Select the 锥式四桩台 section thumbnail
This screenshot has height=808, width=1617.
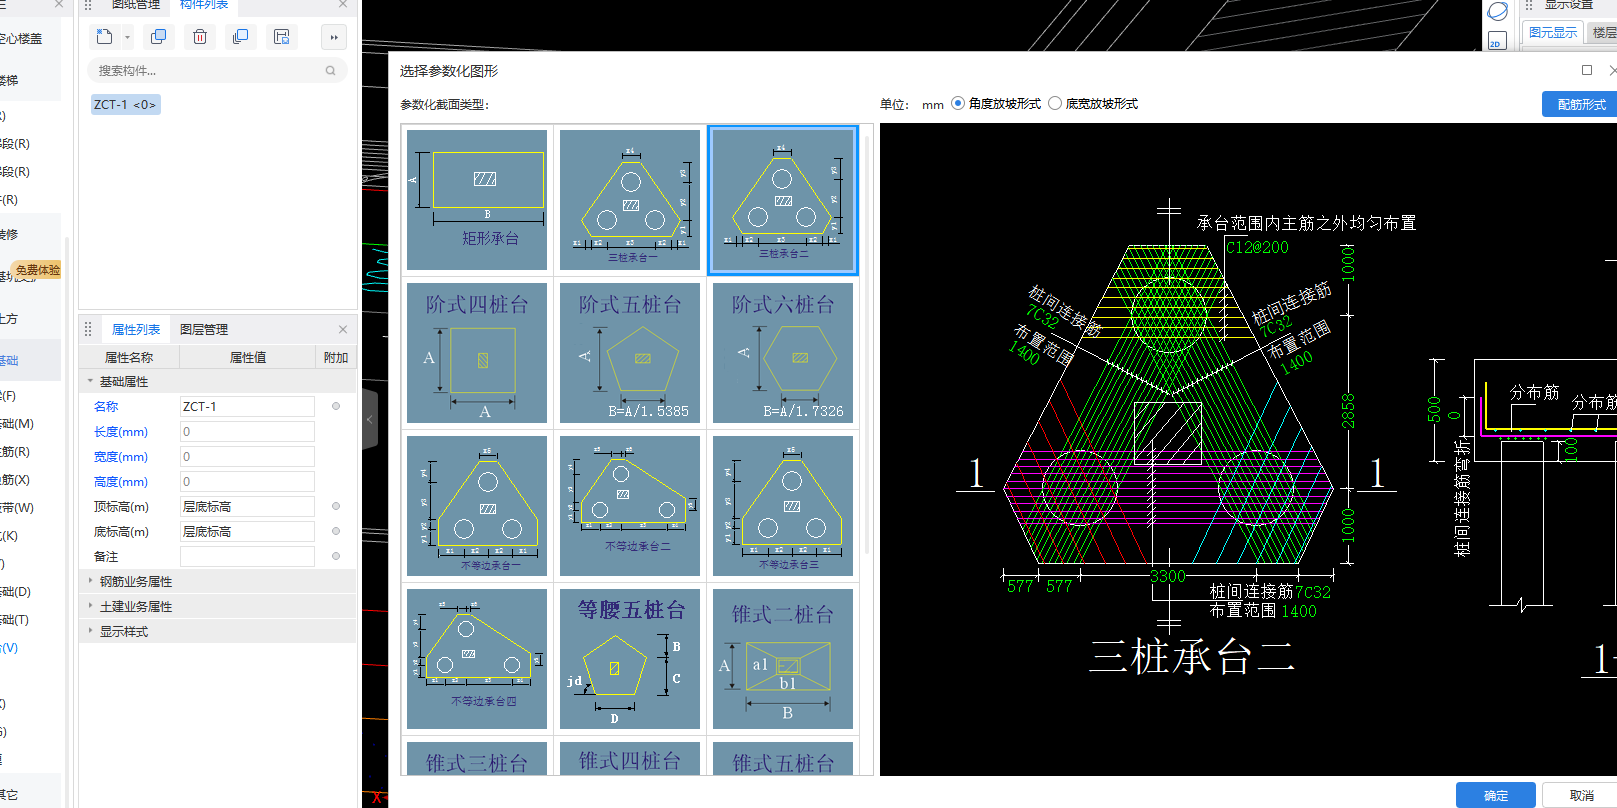pos(630,758)
